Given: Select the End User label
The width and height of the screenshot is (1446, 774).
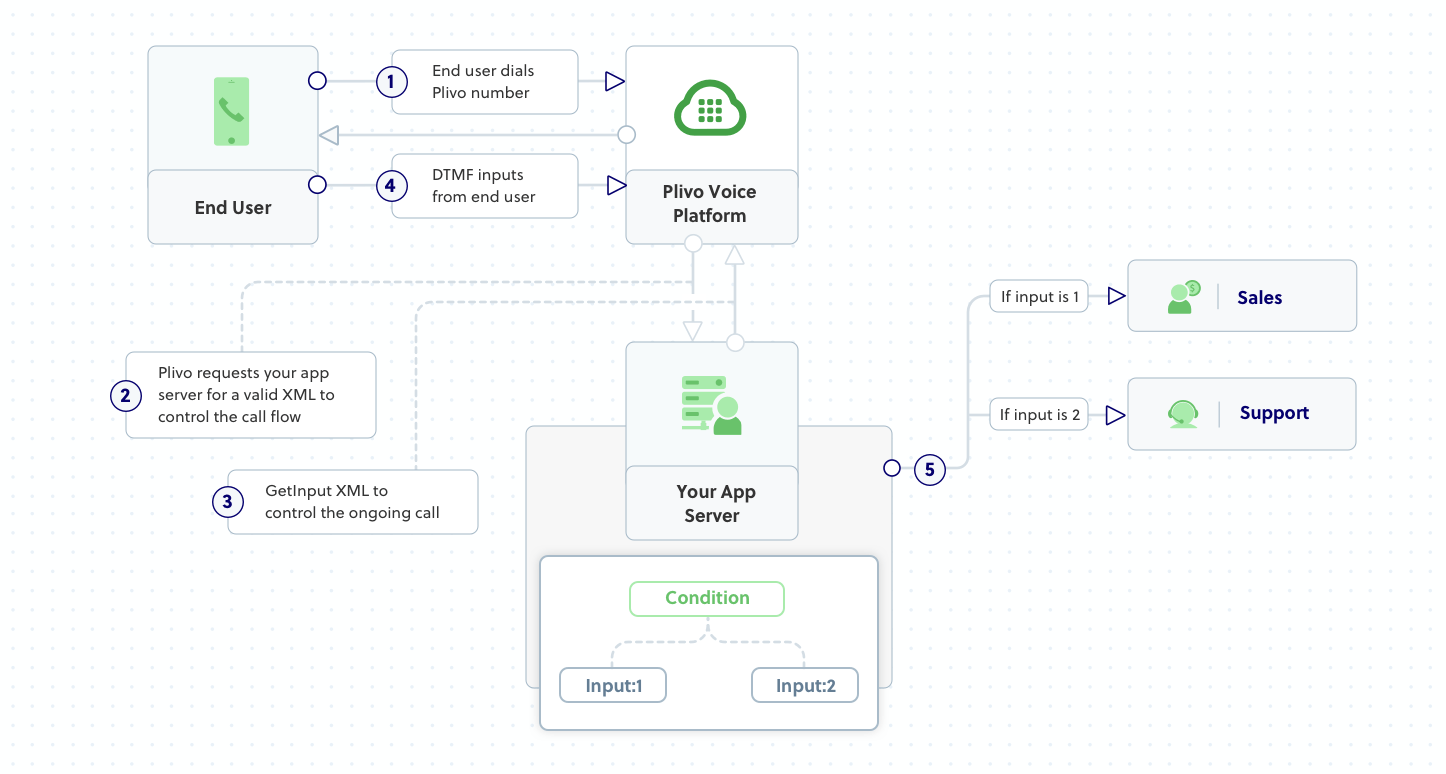Looking at the screenshot, I should coord(233,208).
